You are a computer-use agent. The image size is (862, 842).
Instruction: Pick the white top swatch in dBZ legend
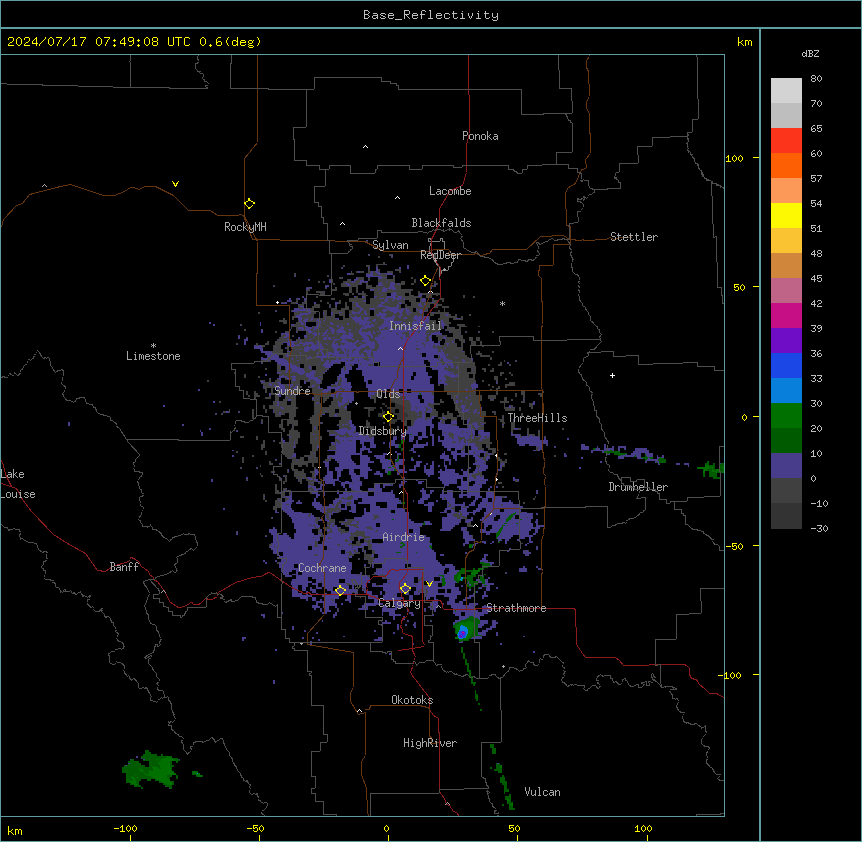click(786, 91)
